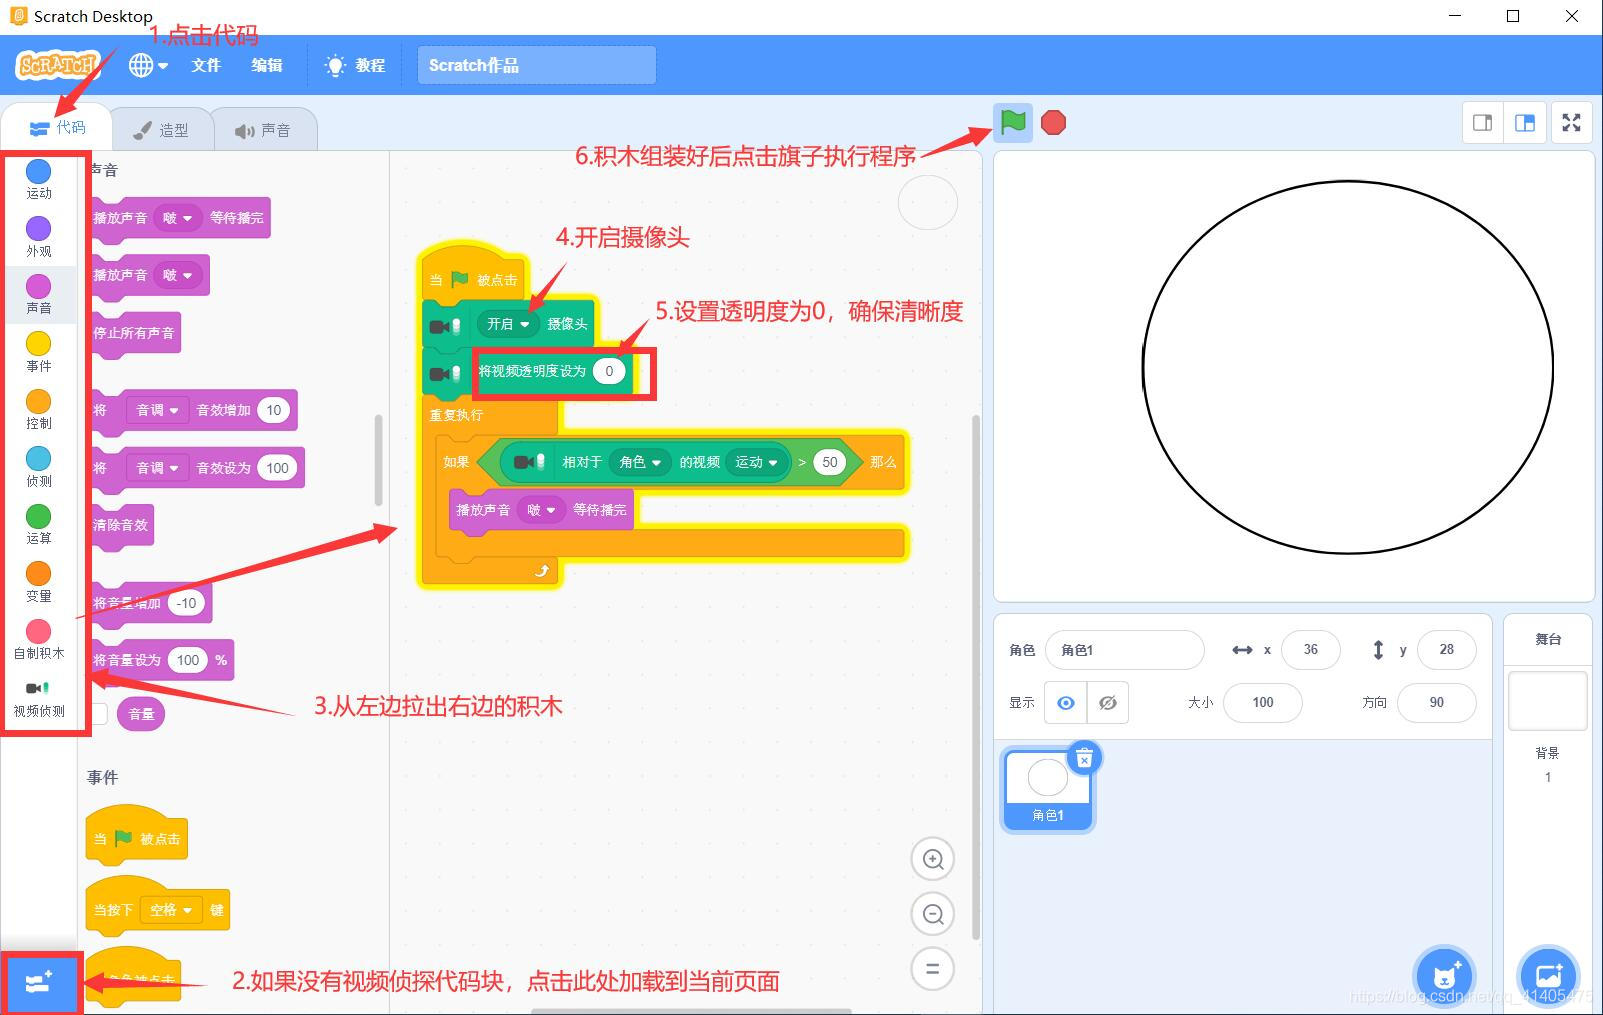This screenshot has width=1603, height=1015.
Task: Click the workspace vertical scrollbar
Action: coord(976,677)
